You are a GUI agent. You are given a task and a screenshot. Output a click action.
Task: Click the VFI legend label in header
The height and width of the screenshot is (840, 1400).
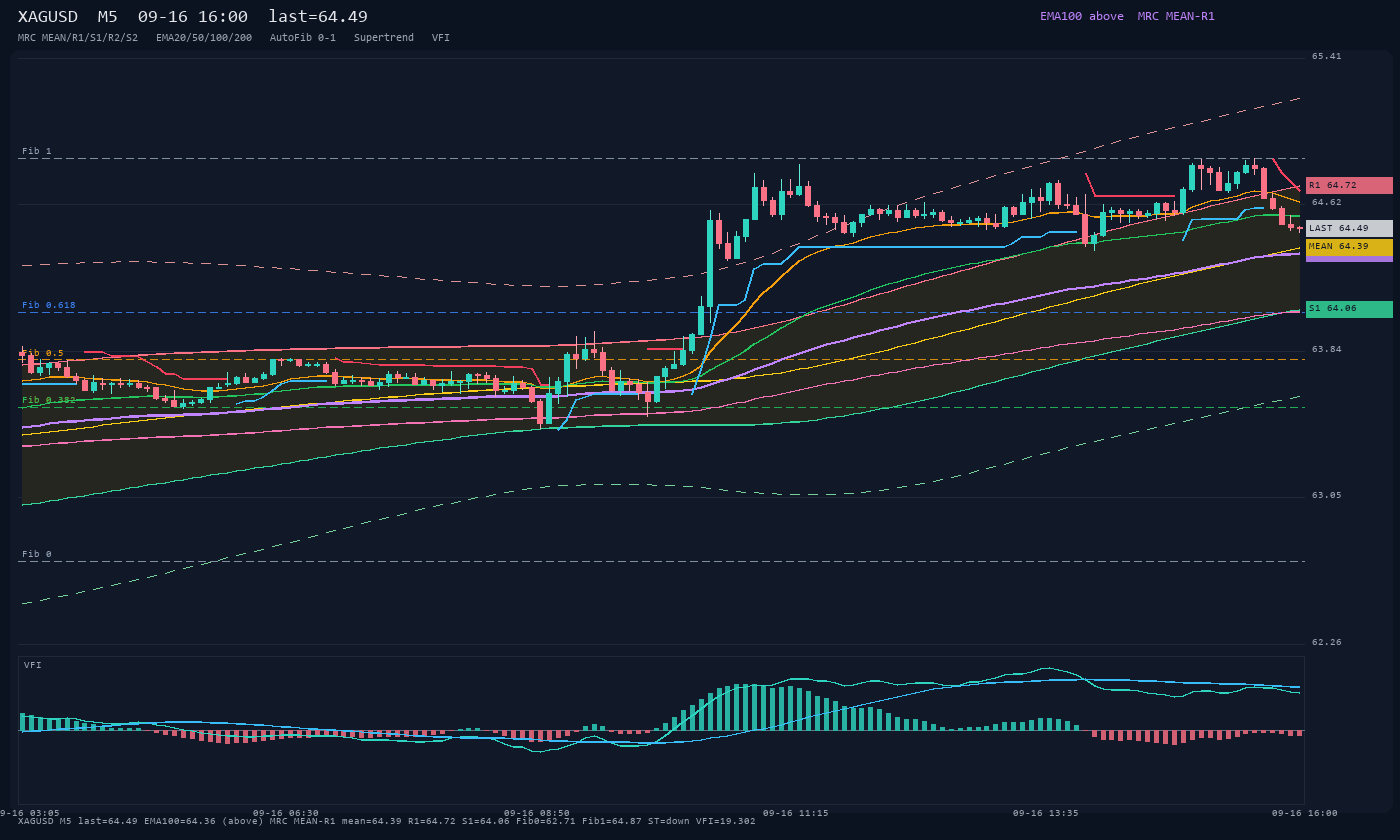pos(441,38)
